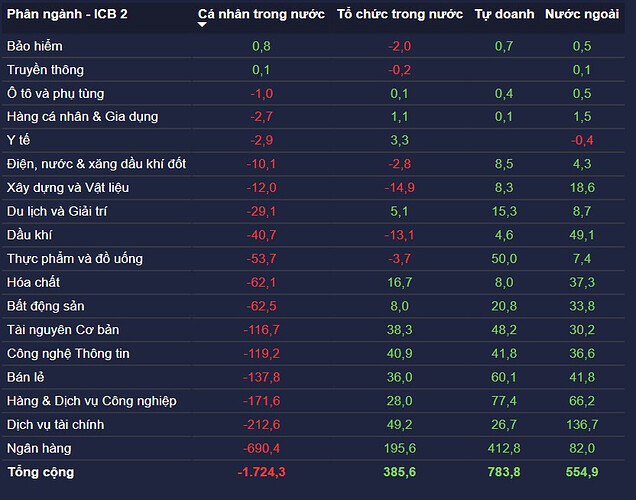
Task: Sort by Tự doanh column header
Action: click(503, 14)
